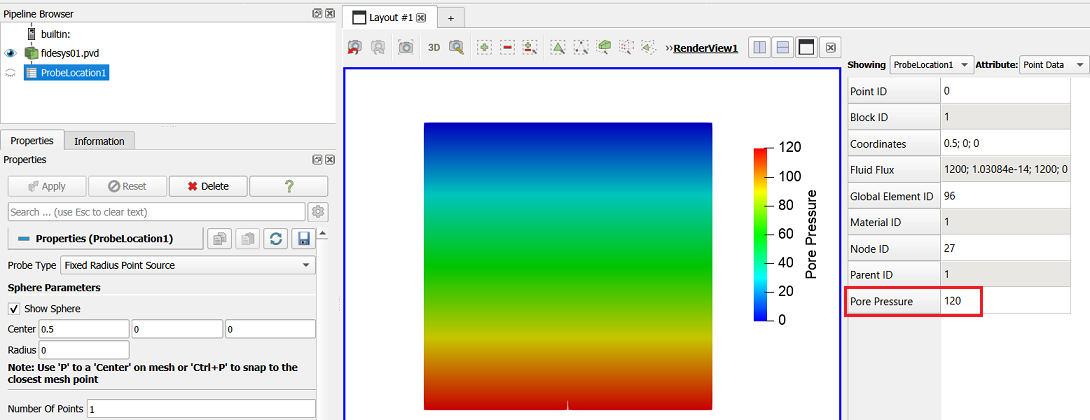Click the Delete button
Viewport: 1090px width, 420px height.
click(208, 186)
